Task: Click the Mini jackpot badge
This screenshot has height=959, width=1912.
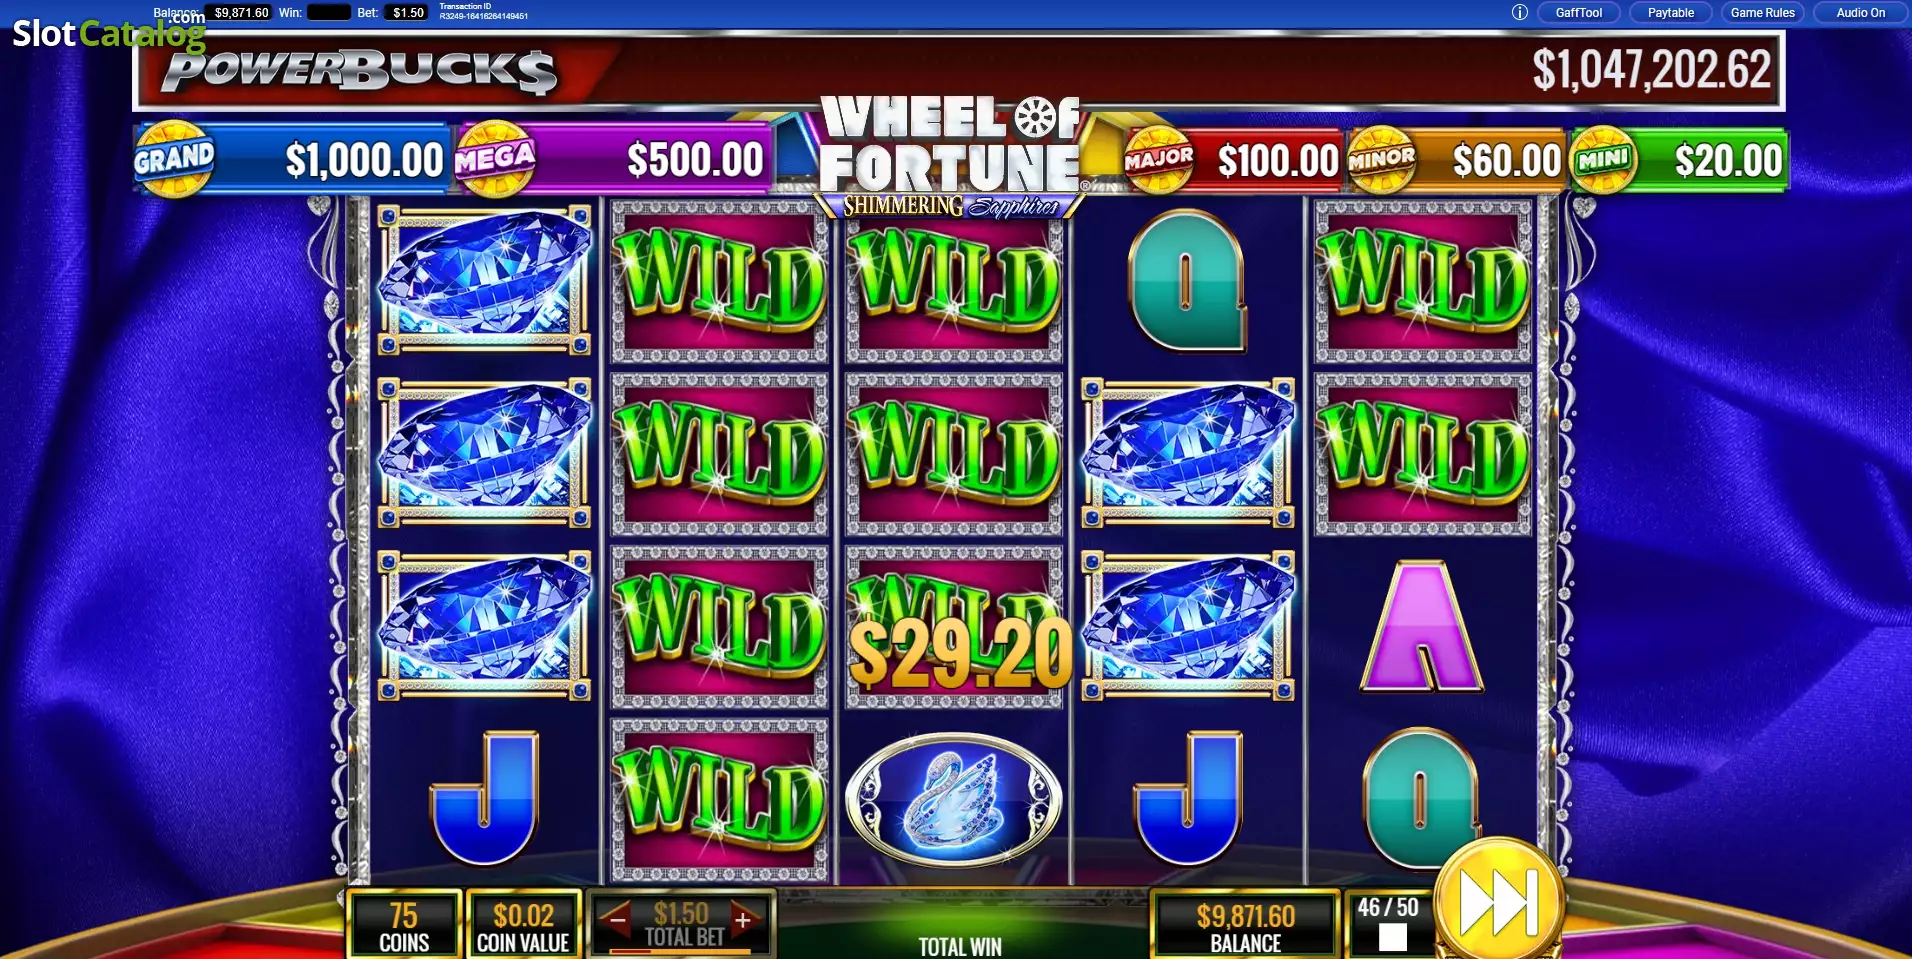Action: 1603,159
